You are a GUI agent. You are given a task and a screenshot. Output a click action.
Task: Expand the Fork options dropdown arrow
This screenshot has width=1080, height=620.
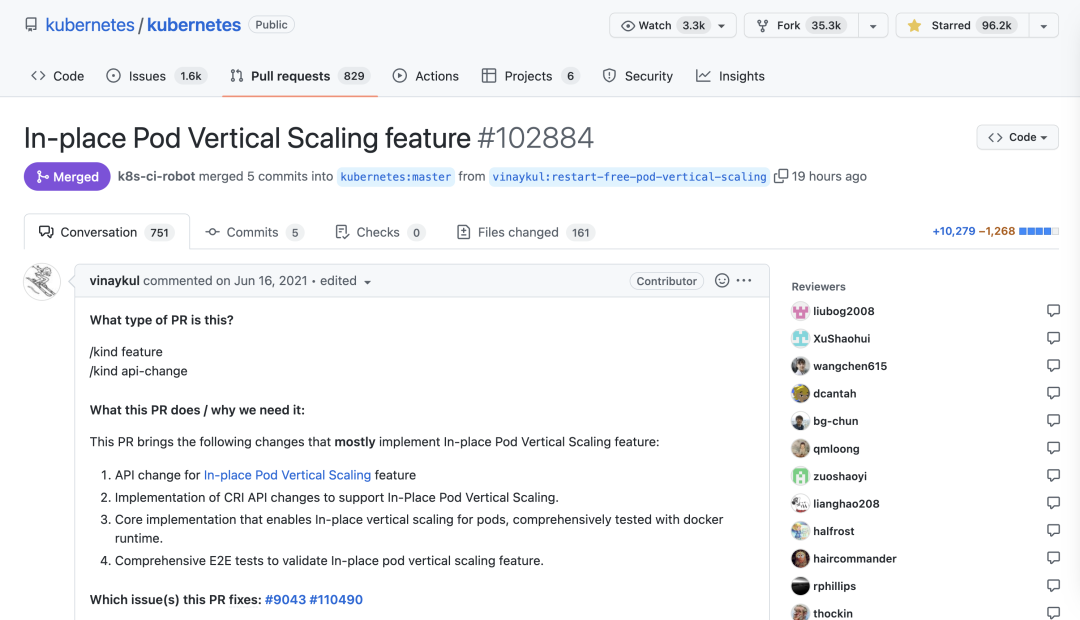(x=873, y=25)
